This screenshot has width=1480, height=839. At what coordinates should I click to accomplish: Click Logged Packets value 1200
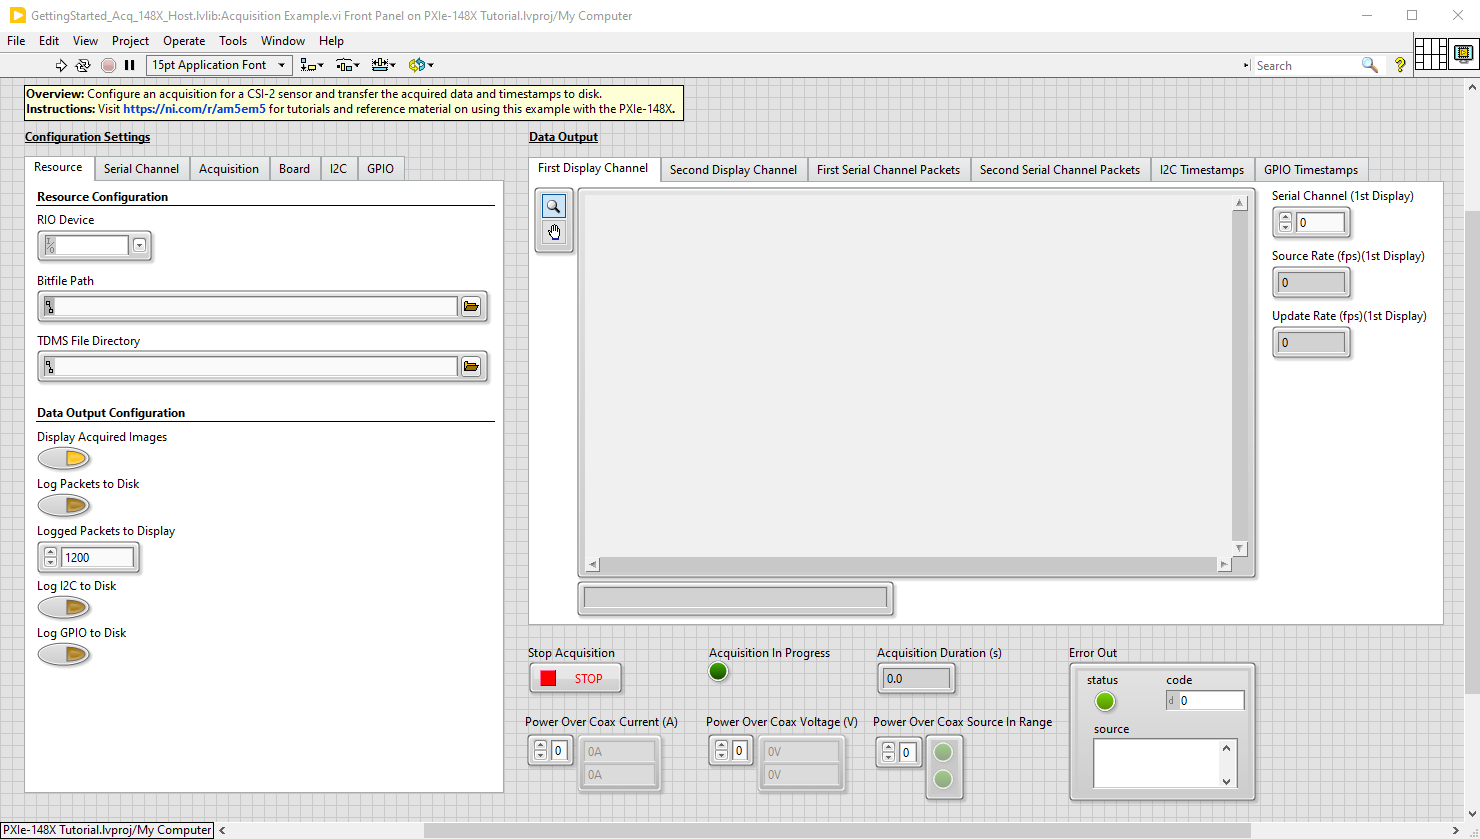coord(96,558)
